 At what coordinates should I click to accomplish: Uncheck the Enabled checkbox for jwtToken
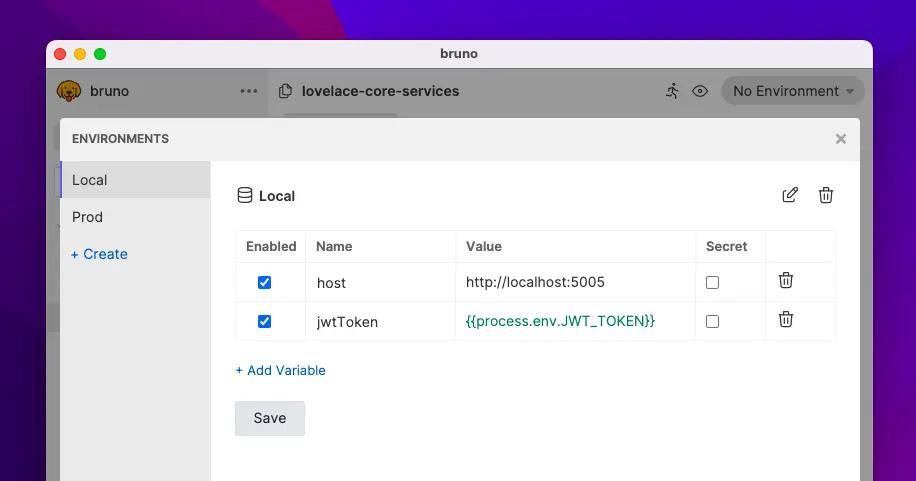[x=265, y=321]
